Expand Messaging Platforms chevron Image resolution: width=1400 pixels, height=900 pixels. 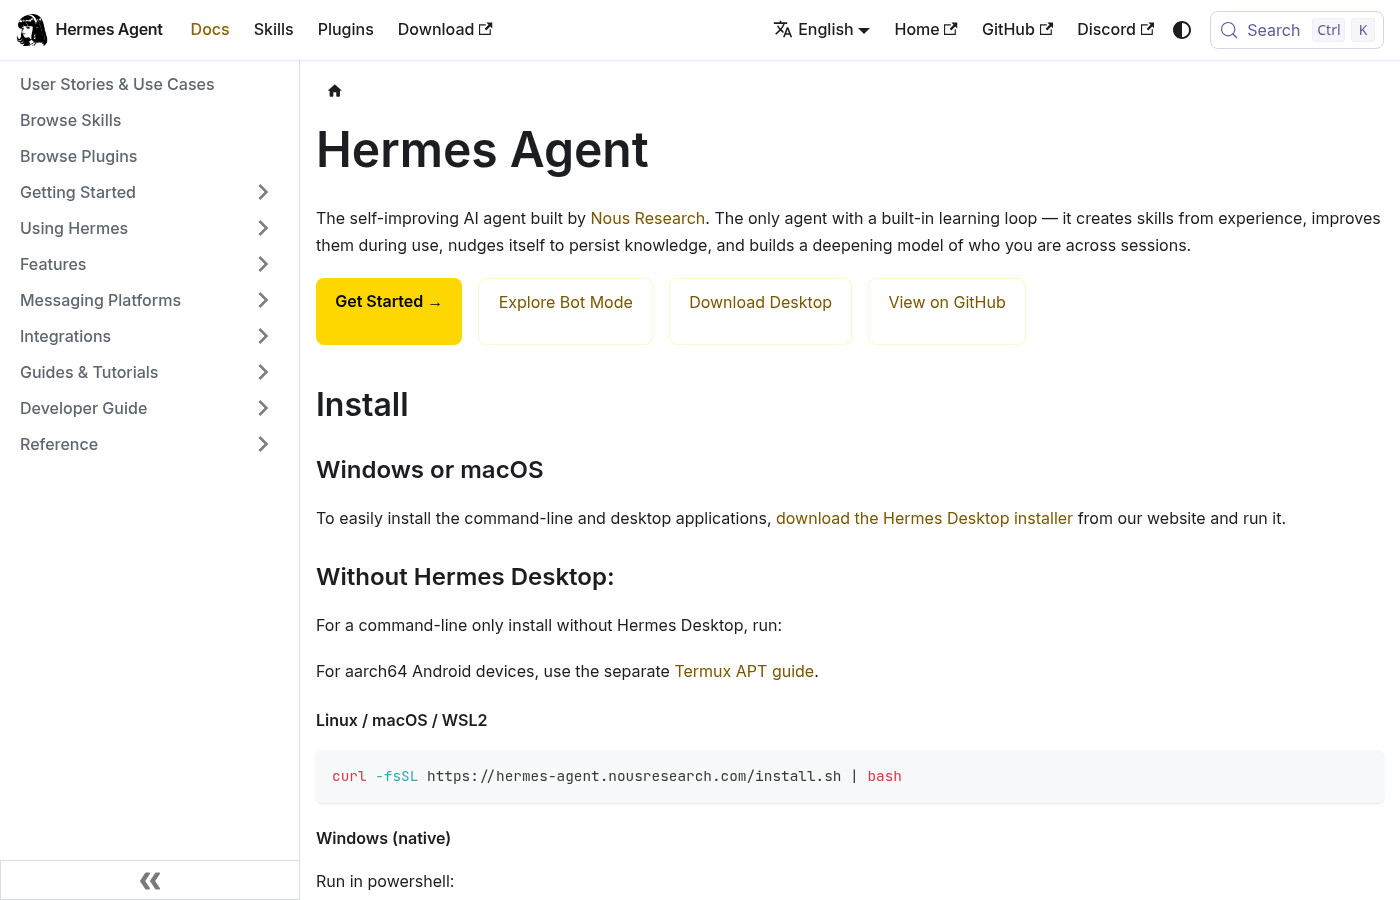coord(263,300)
